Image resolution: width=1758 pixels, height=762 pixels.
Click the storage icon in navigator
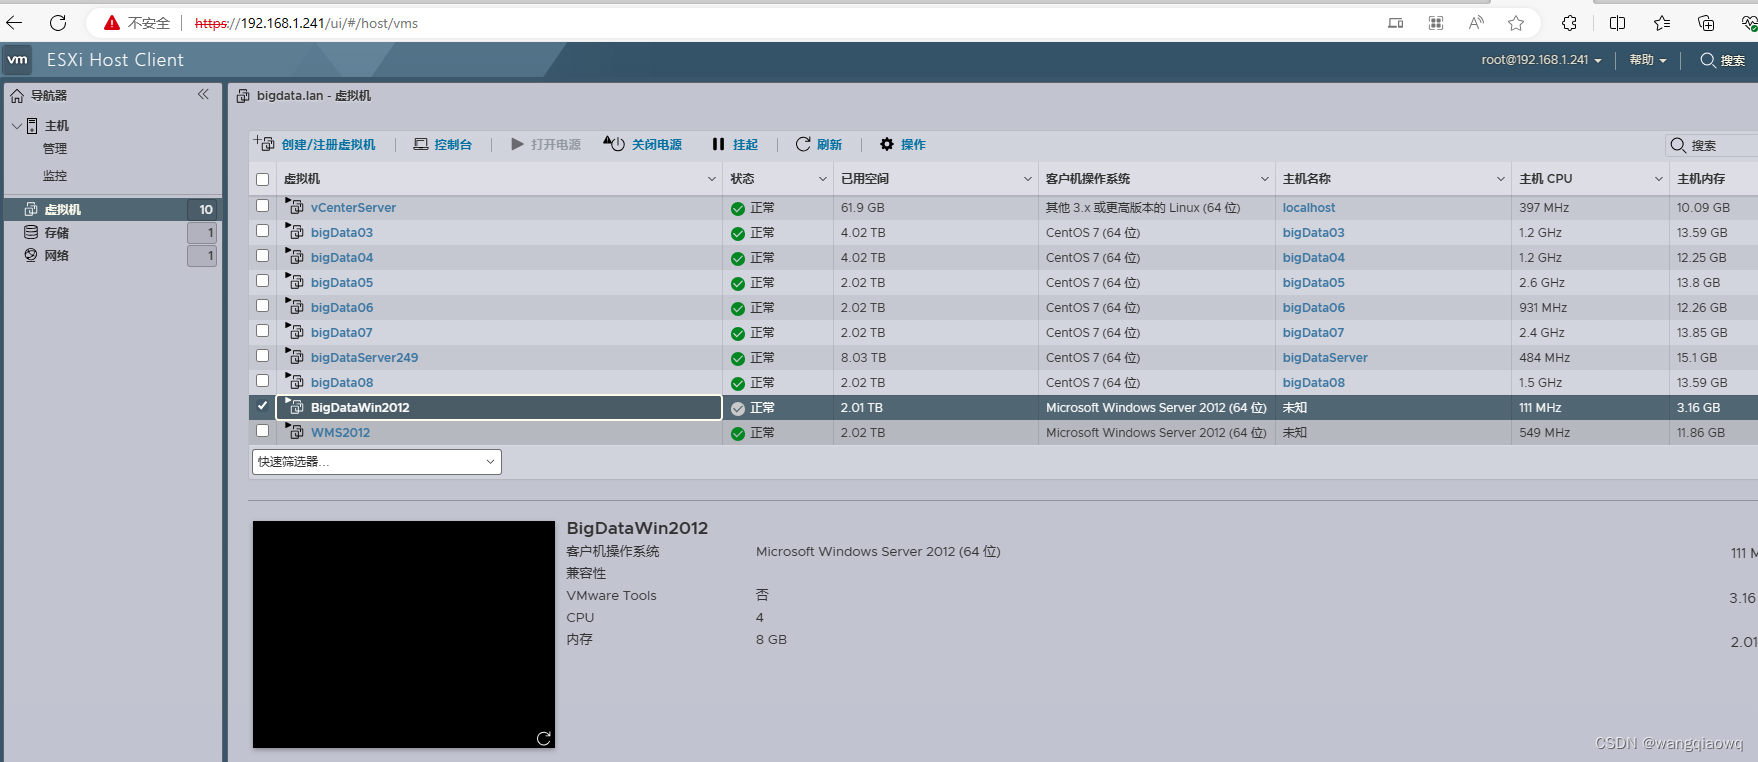click(31, 232)
